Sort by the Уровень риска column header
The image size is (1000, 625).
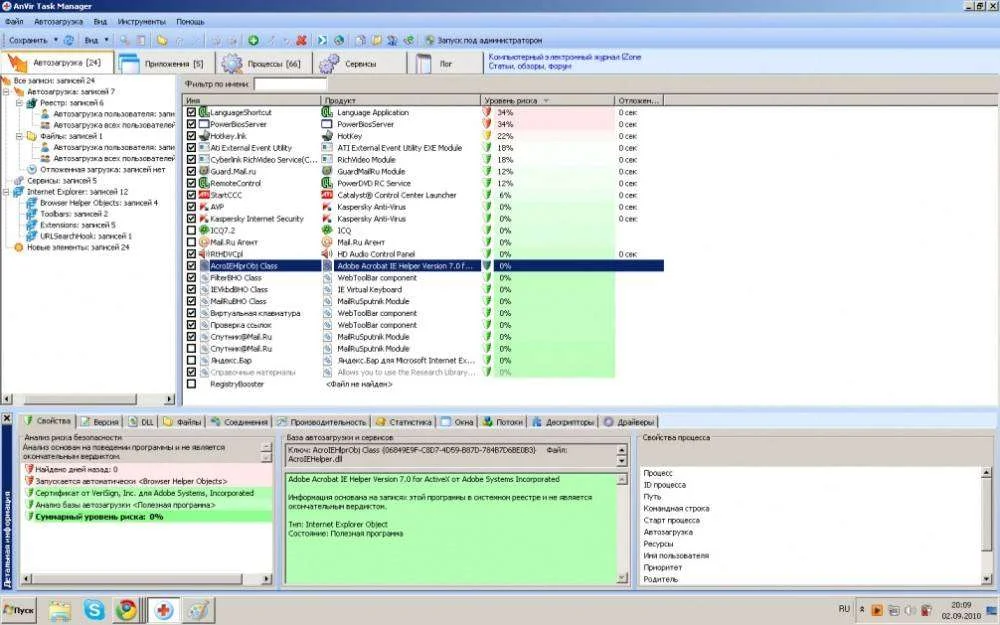(512, 101)
